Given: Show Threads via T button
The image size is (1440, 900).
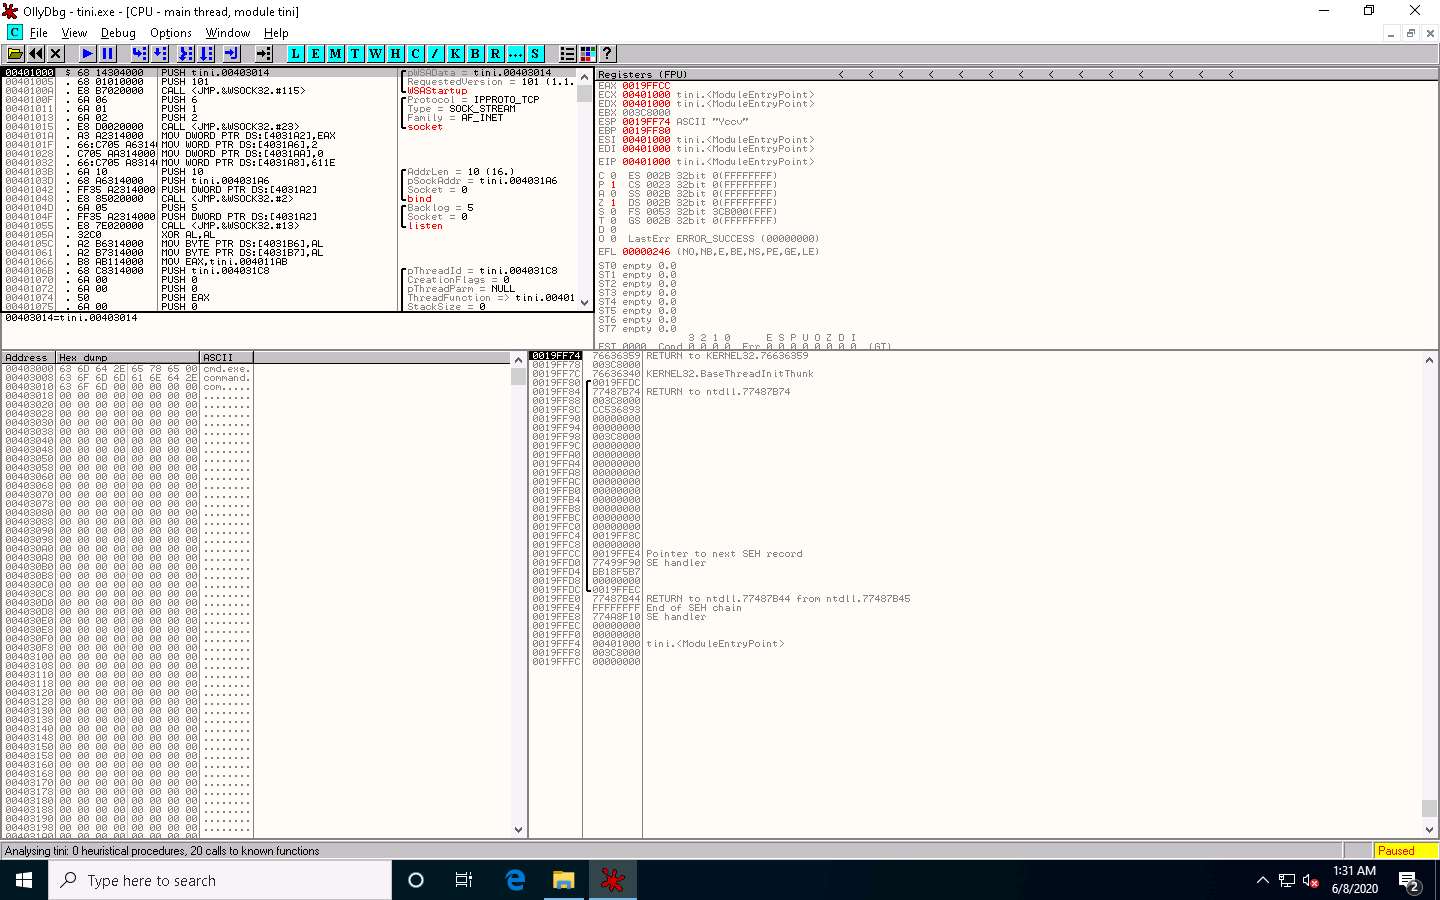Looking at the screenshot, I should click(x=355, y=54).
